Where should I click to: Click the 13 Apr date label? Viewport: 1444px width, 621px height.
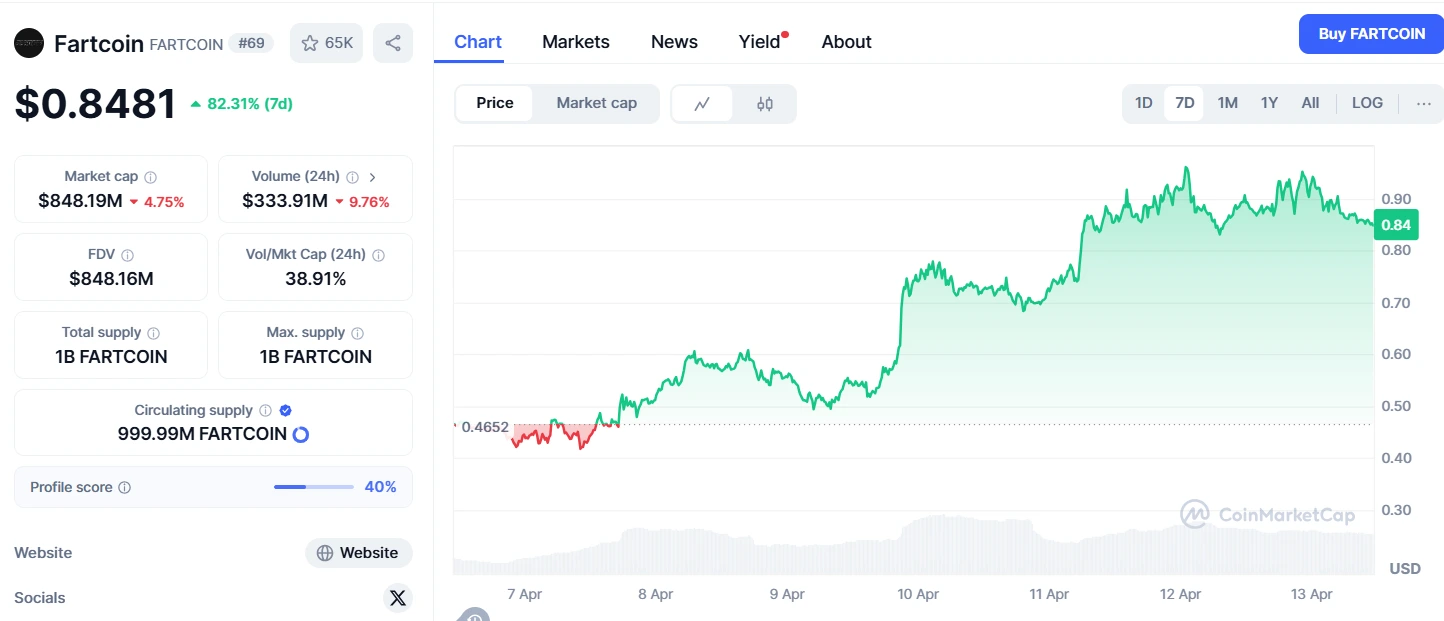1312,594
